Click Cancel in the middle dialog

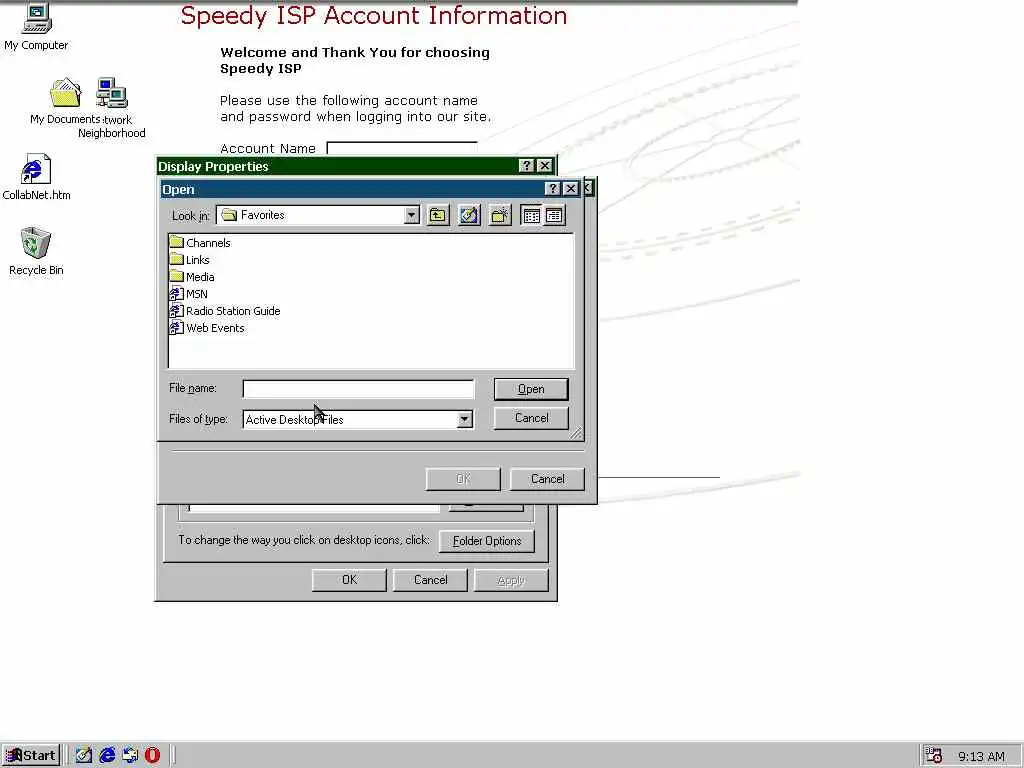(x=547, y=479)
